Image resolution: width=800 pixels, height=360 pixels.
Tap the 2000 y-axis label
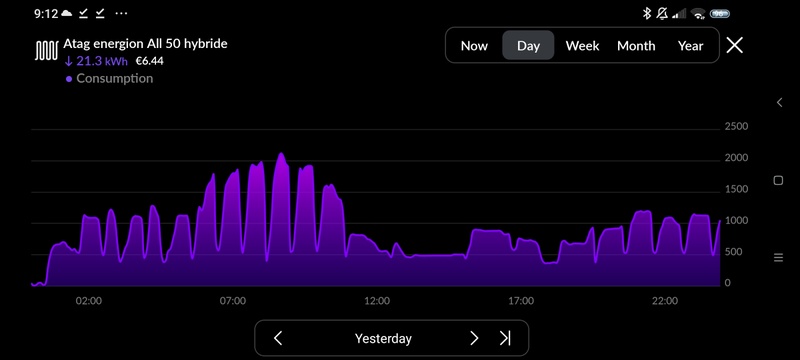coord(736,158)
